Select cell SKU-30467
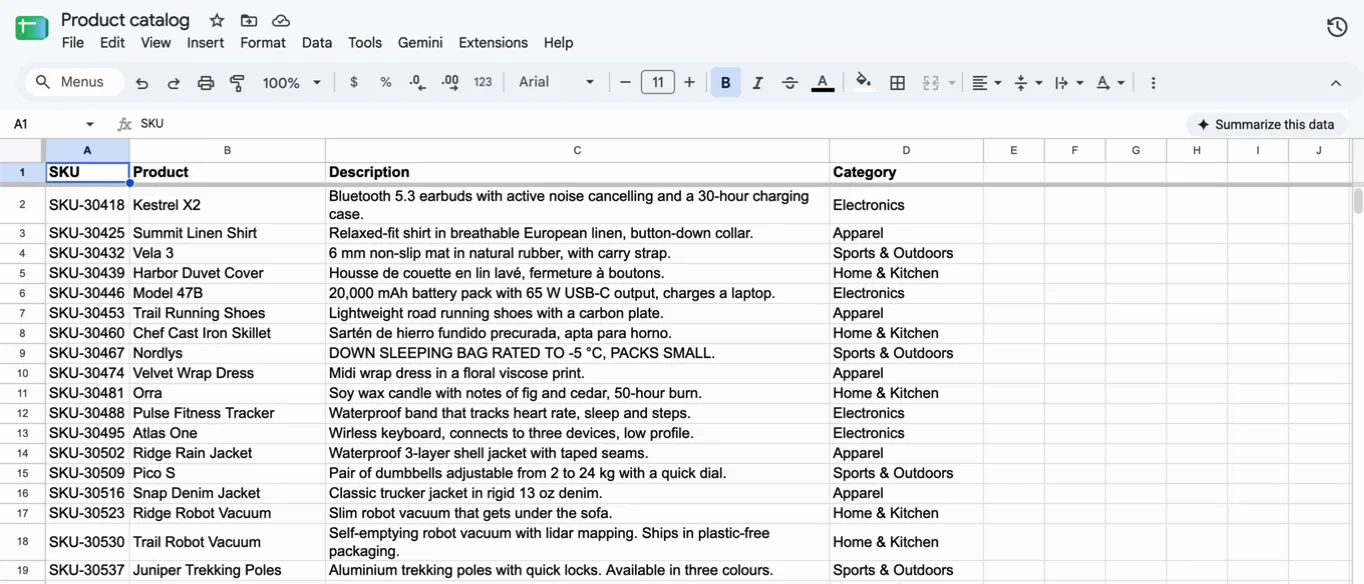This screenshot has width=1364, height=584. [x=87, y=353]
